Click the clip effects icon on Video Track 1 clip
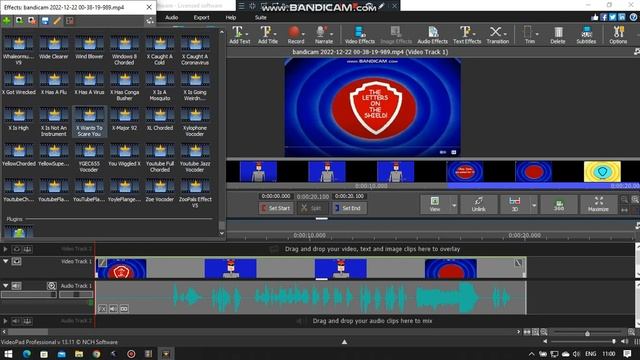Viewport: 640px width, 360px height. (102, 263)
